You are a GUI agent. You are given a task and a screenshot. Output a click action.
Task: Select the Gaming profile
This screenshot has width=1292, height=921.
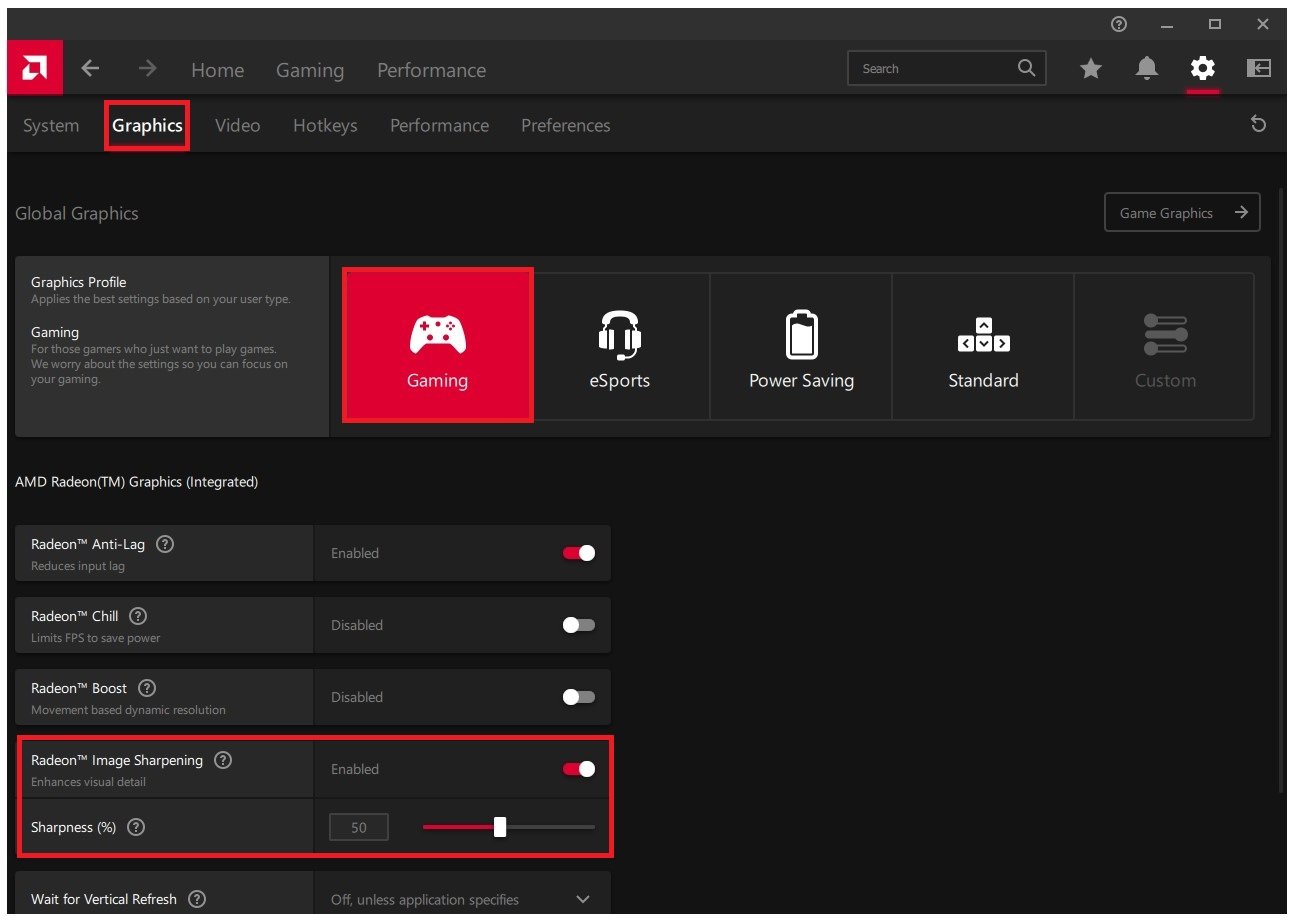[x=437, y=345]
